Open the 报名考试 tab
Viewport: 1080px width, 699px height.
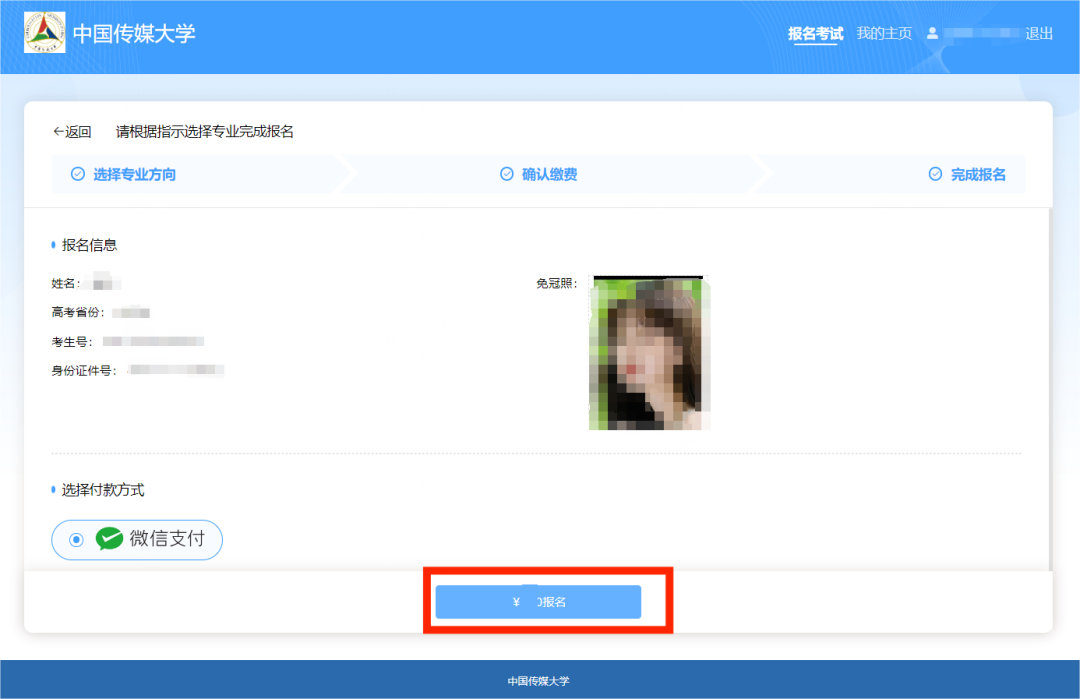[816, 33]
